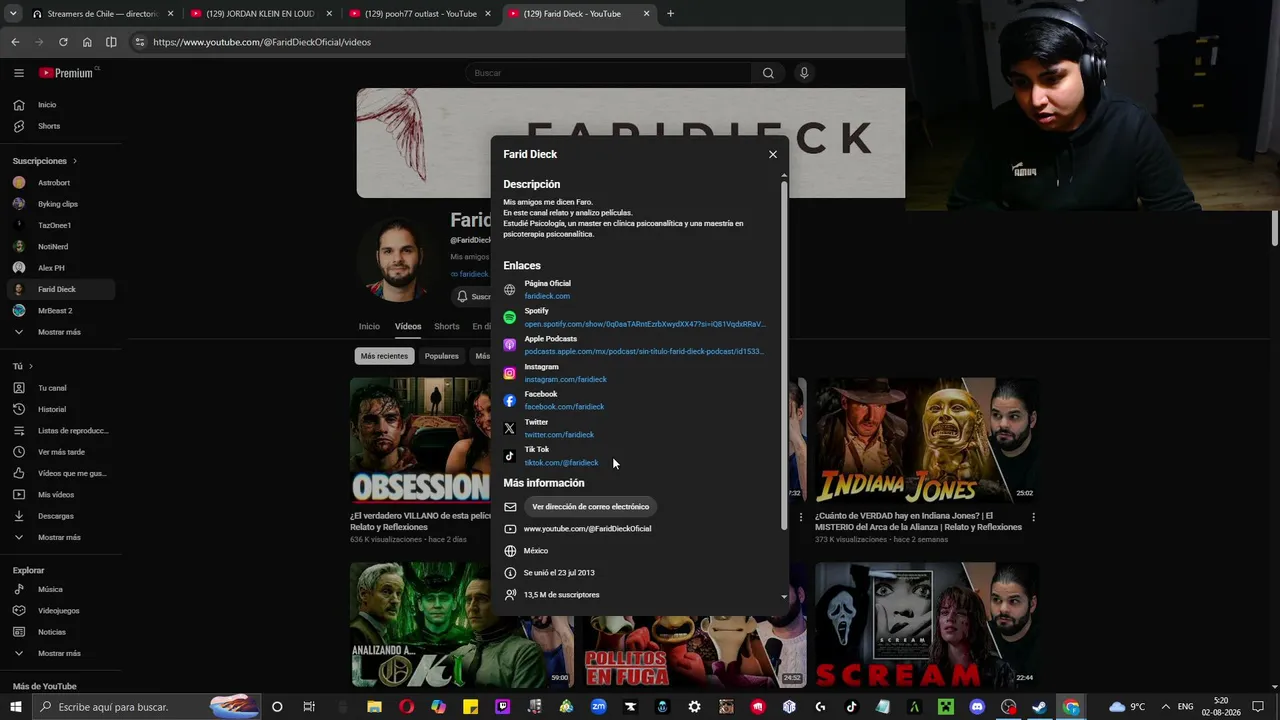Open the instagram.com/faridieck link
The height and width of the screenshot is (720, 1280).
565,379
